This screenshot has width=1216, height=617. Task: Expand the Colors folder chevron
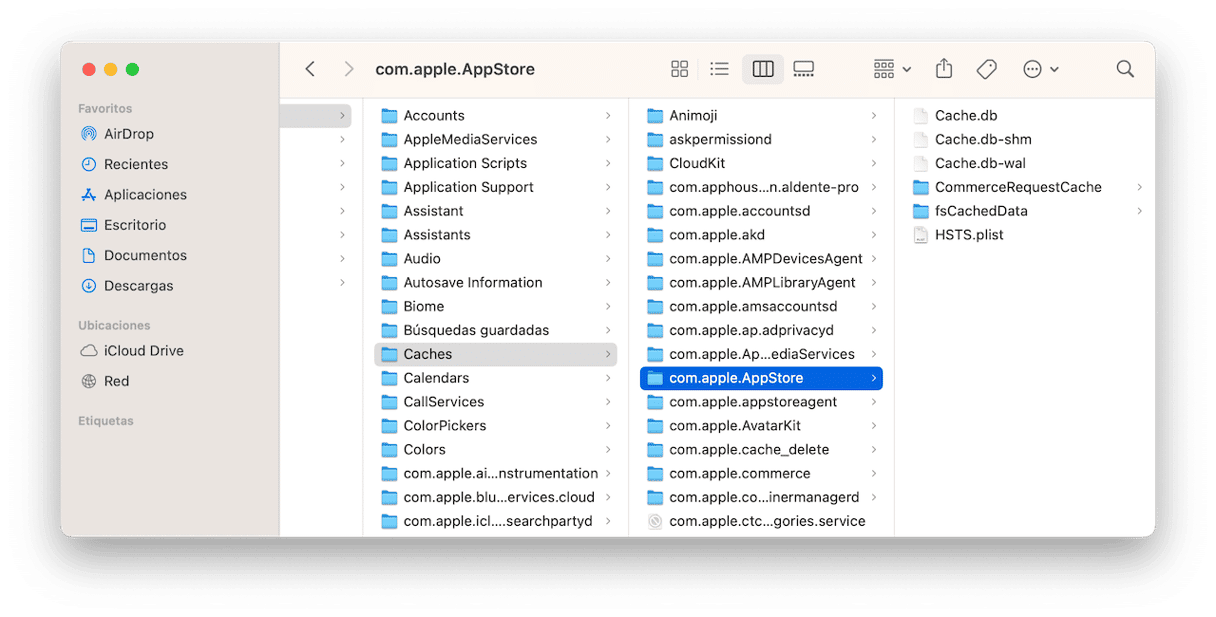click(x=608, y=449)
